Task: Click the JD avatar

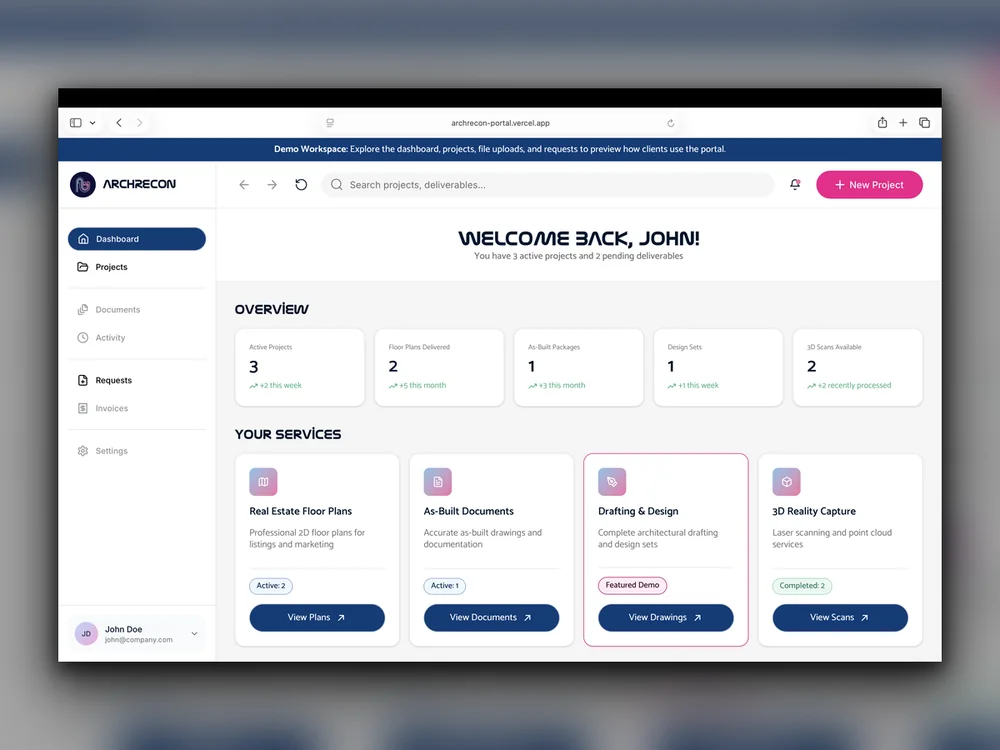Action: pyautogui.click(x=86, y=633)
